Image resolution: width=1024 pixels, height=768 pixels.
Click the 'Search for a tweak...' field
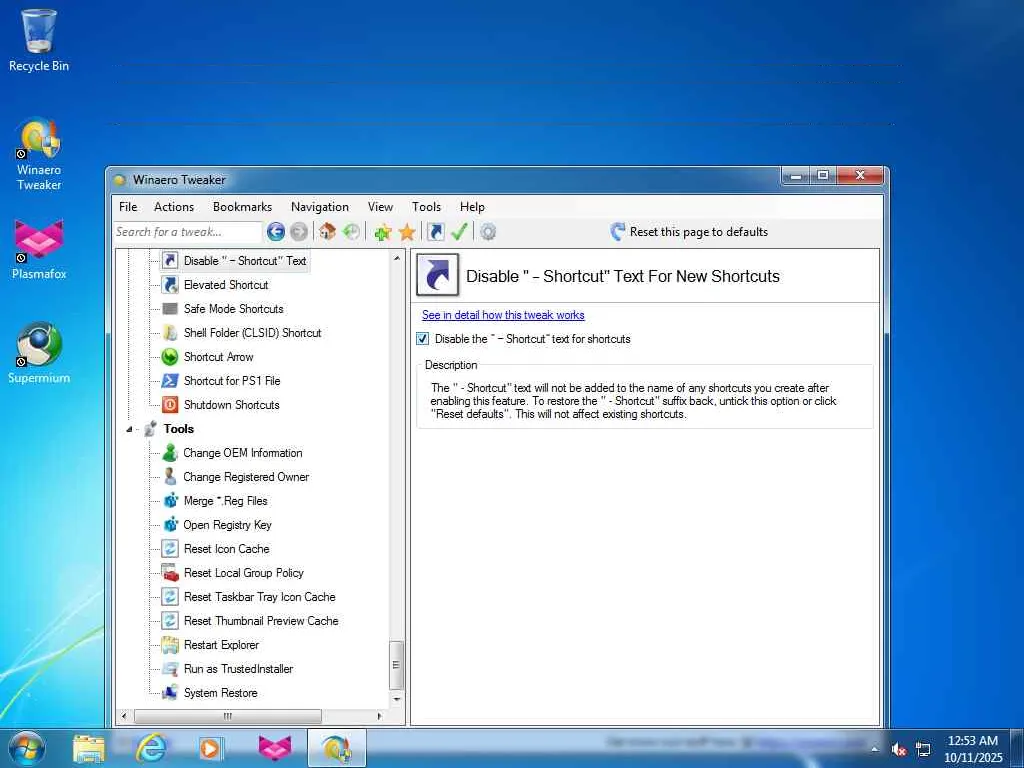(x=188, y=232)
